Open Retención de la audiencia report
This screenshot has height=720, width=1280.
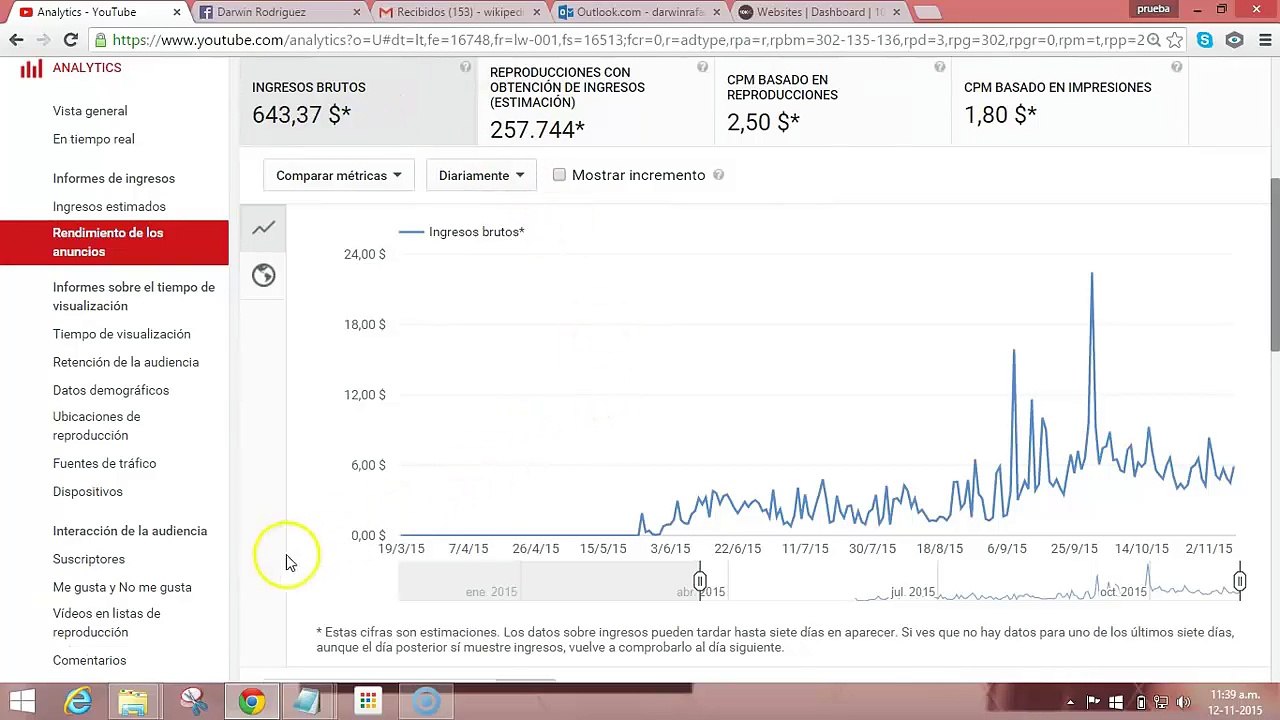[126, 362]
